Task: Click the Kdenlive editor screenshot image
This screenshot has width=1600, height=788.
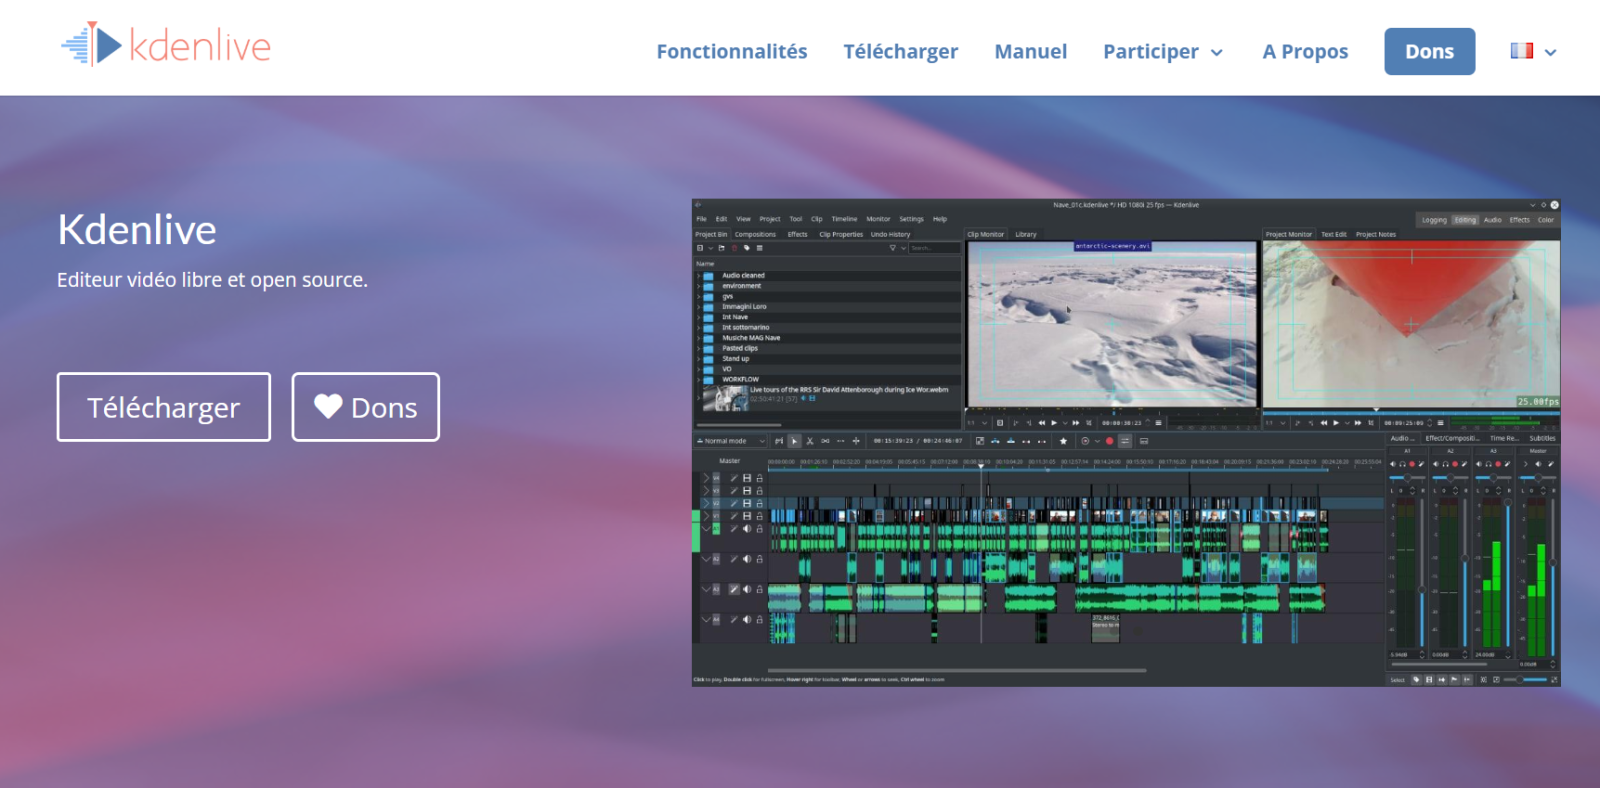Action: 1126,443
